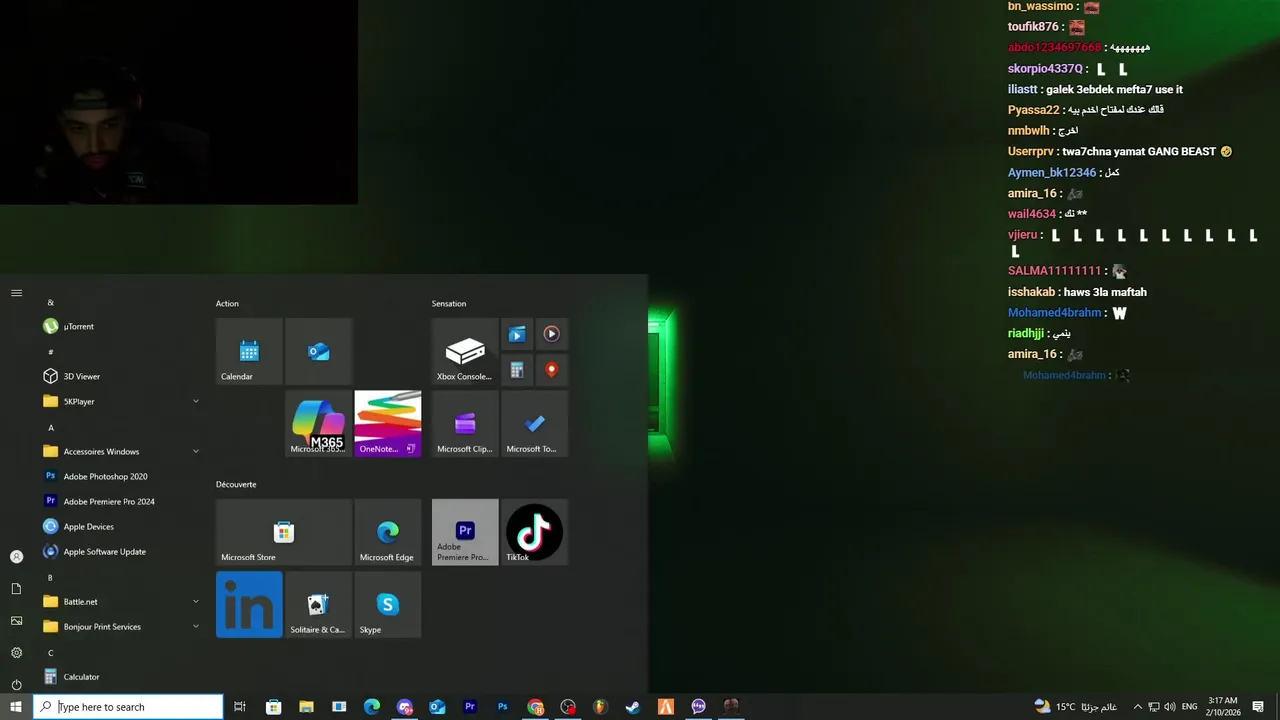This screenshot has width=1280, height=720.
Task: Open Documents from Start sidebar
Action: pyautogui.click(x=16, y=588)
